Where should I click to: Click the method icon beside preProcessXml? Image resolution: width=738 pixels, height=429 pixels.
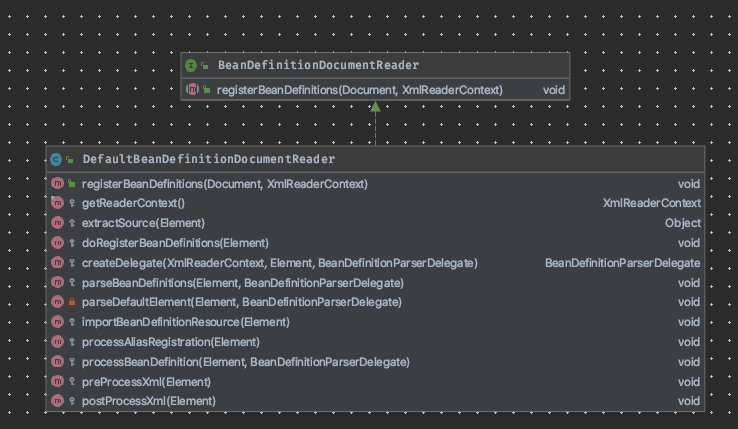(57, 381)
